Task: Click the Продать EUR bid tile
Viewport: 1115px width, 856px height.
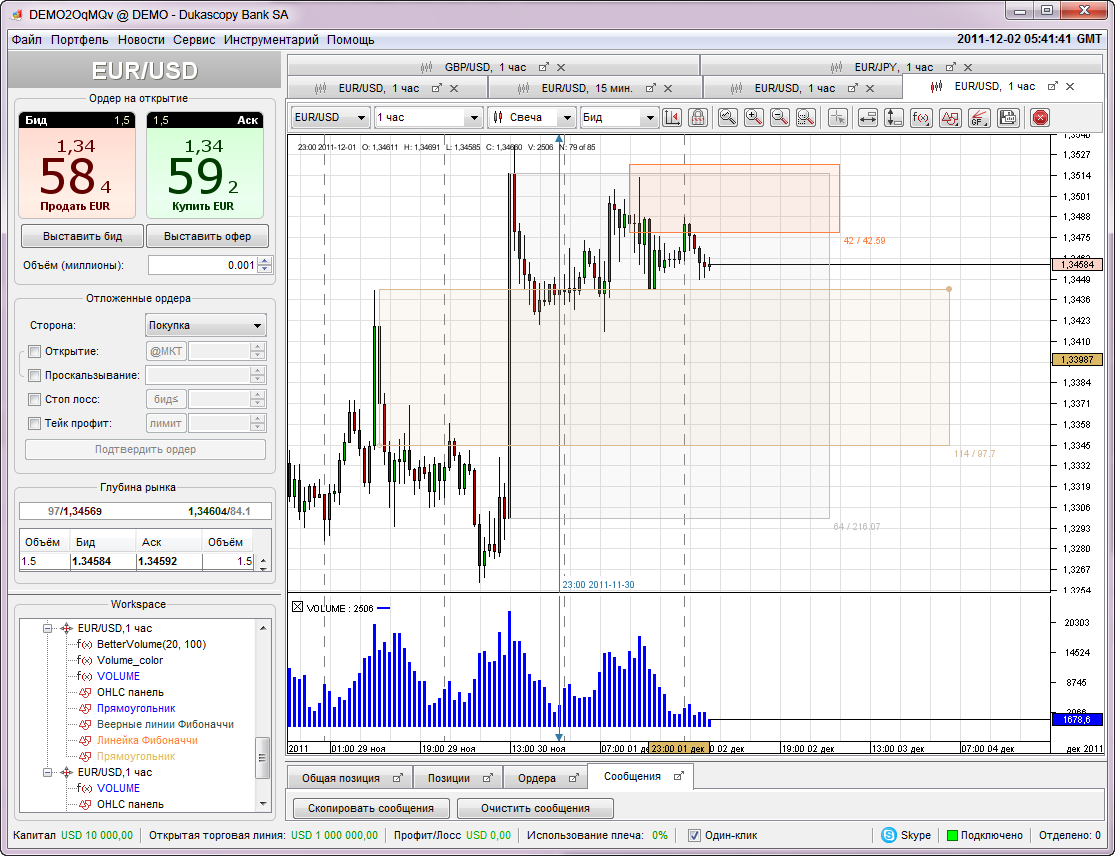Action: [76, 165]
